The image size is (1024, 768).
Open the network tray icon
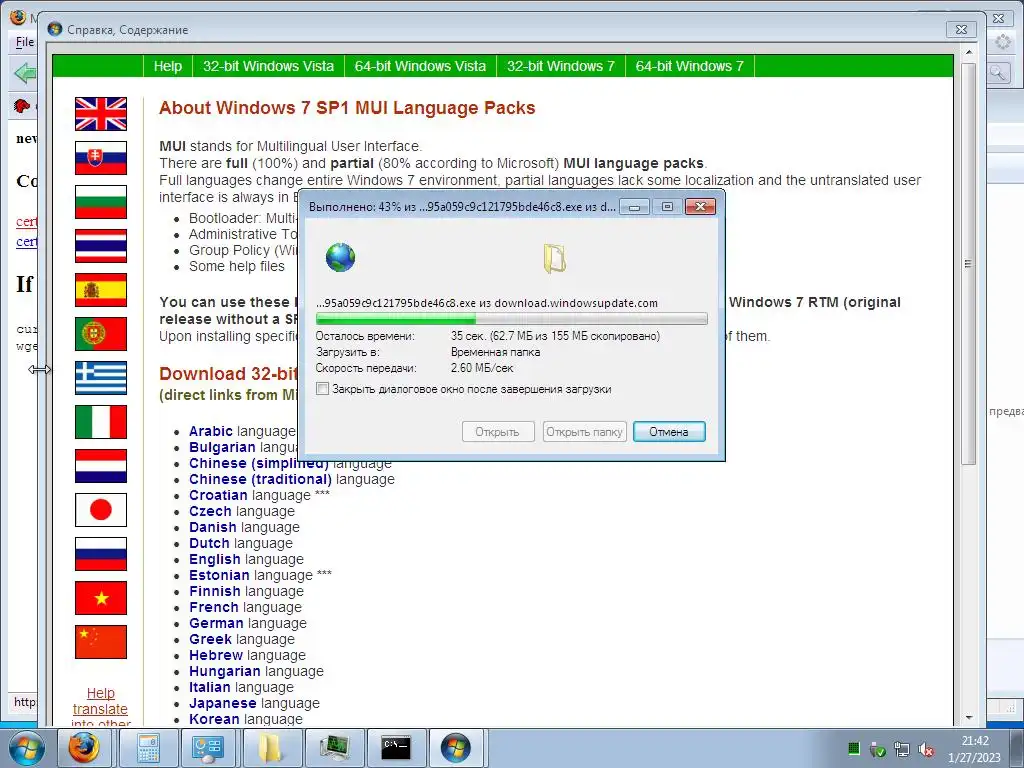[x=902, y=750]
